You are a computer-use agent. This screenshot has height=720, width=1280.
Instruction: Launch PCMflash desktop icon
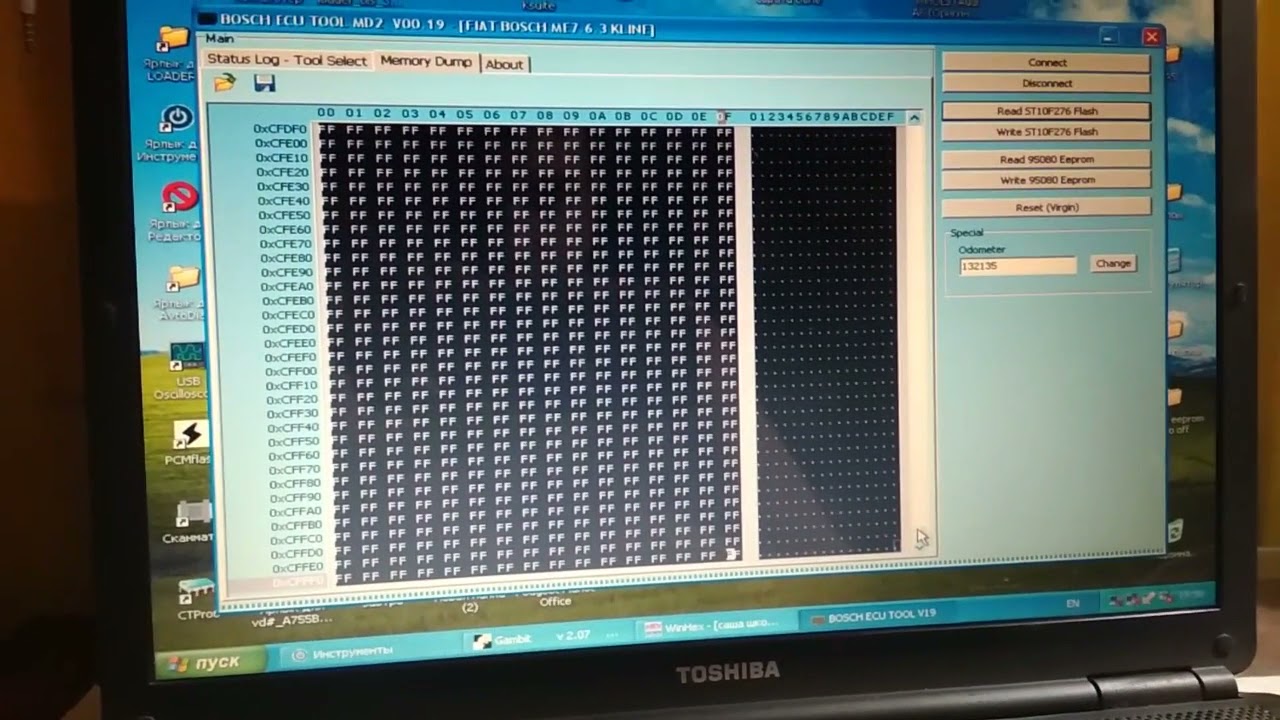[188, 443]
